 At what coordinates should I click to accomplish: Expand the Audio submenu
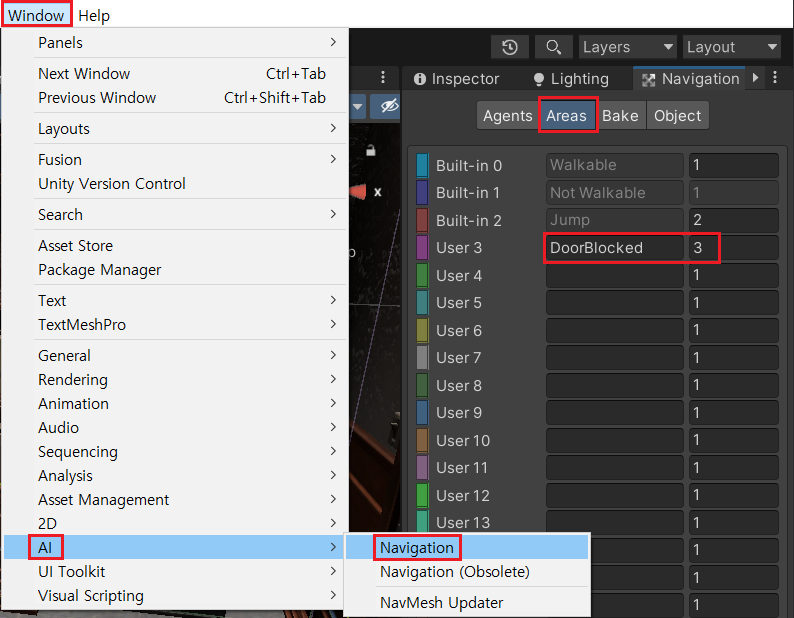175,428
